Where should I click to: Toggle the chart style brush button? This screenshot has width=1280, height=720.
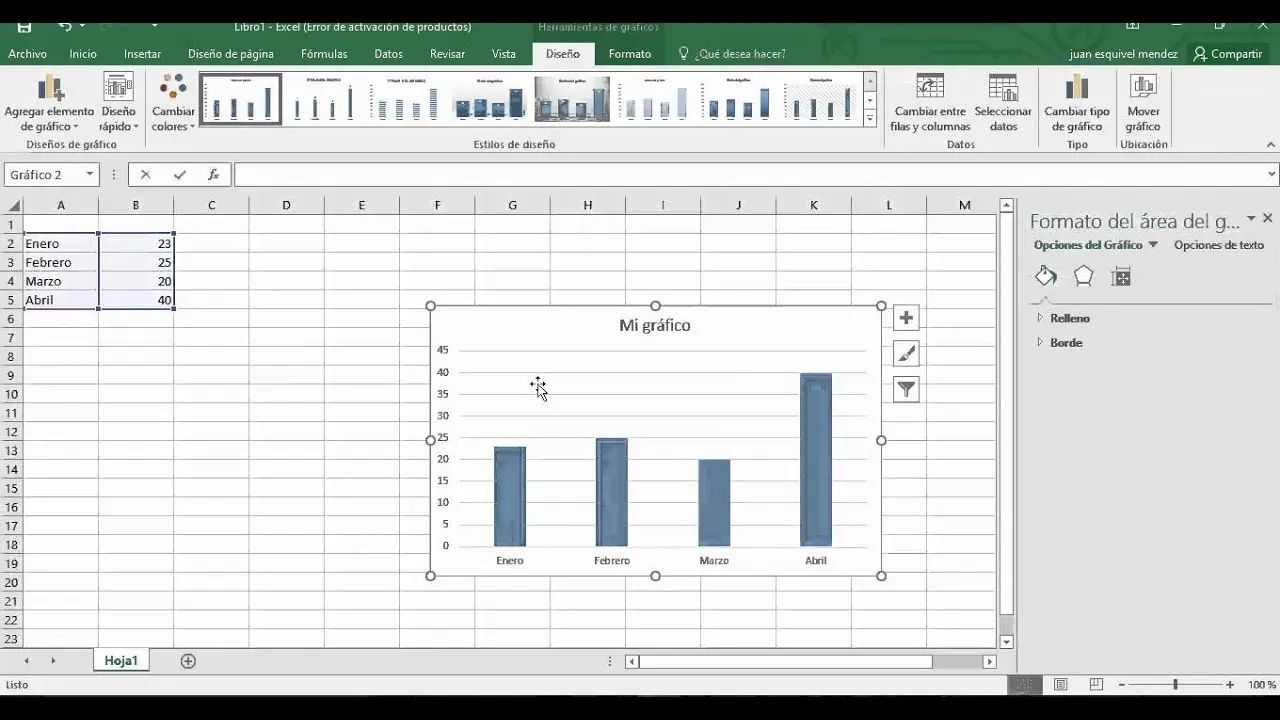(905, 353)
